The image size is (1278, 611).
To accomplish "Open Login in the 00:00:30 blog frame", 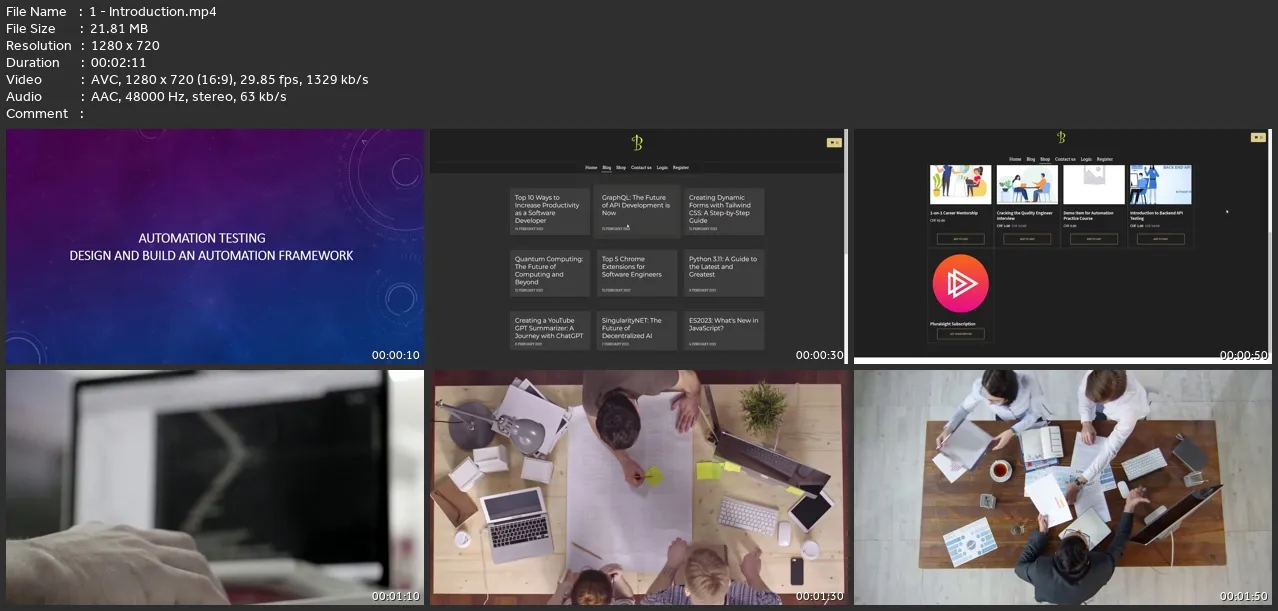I will point(662,168).
